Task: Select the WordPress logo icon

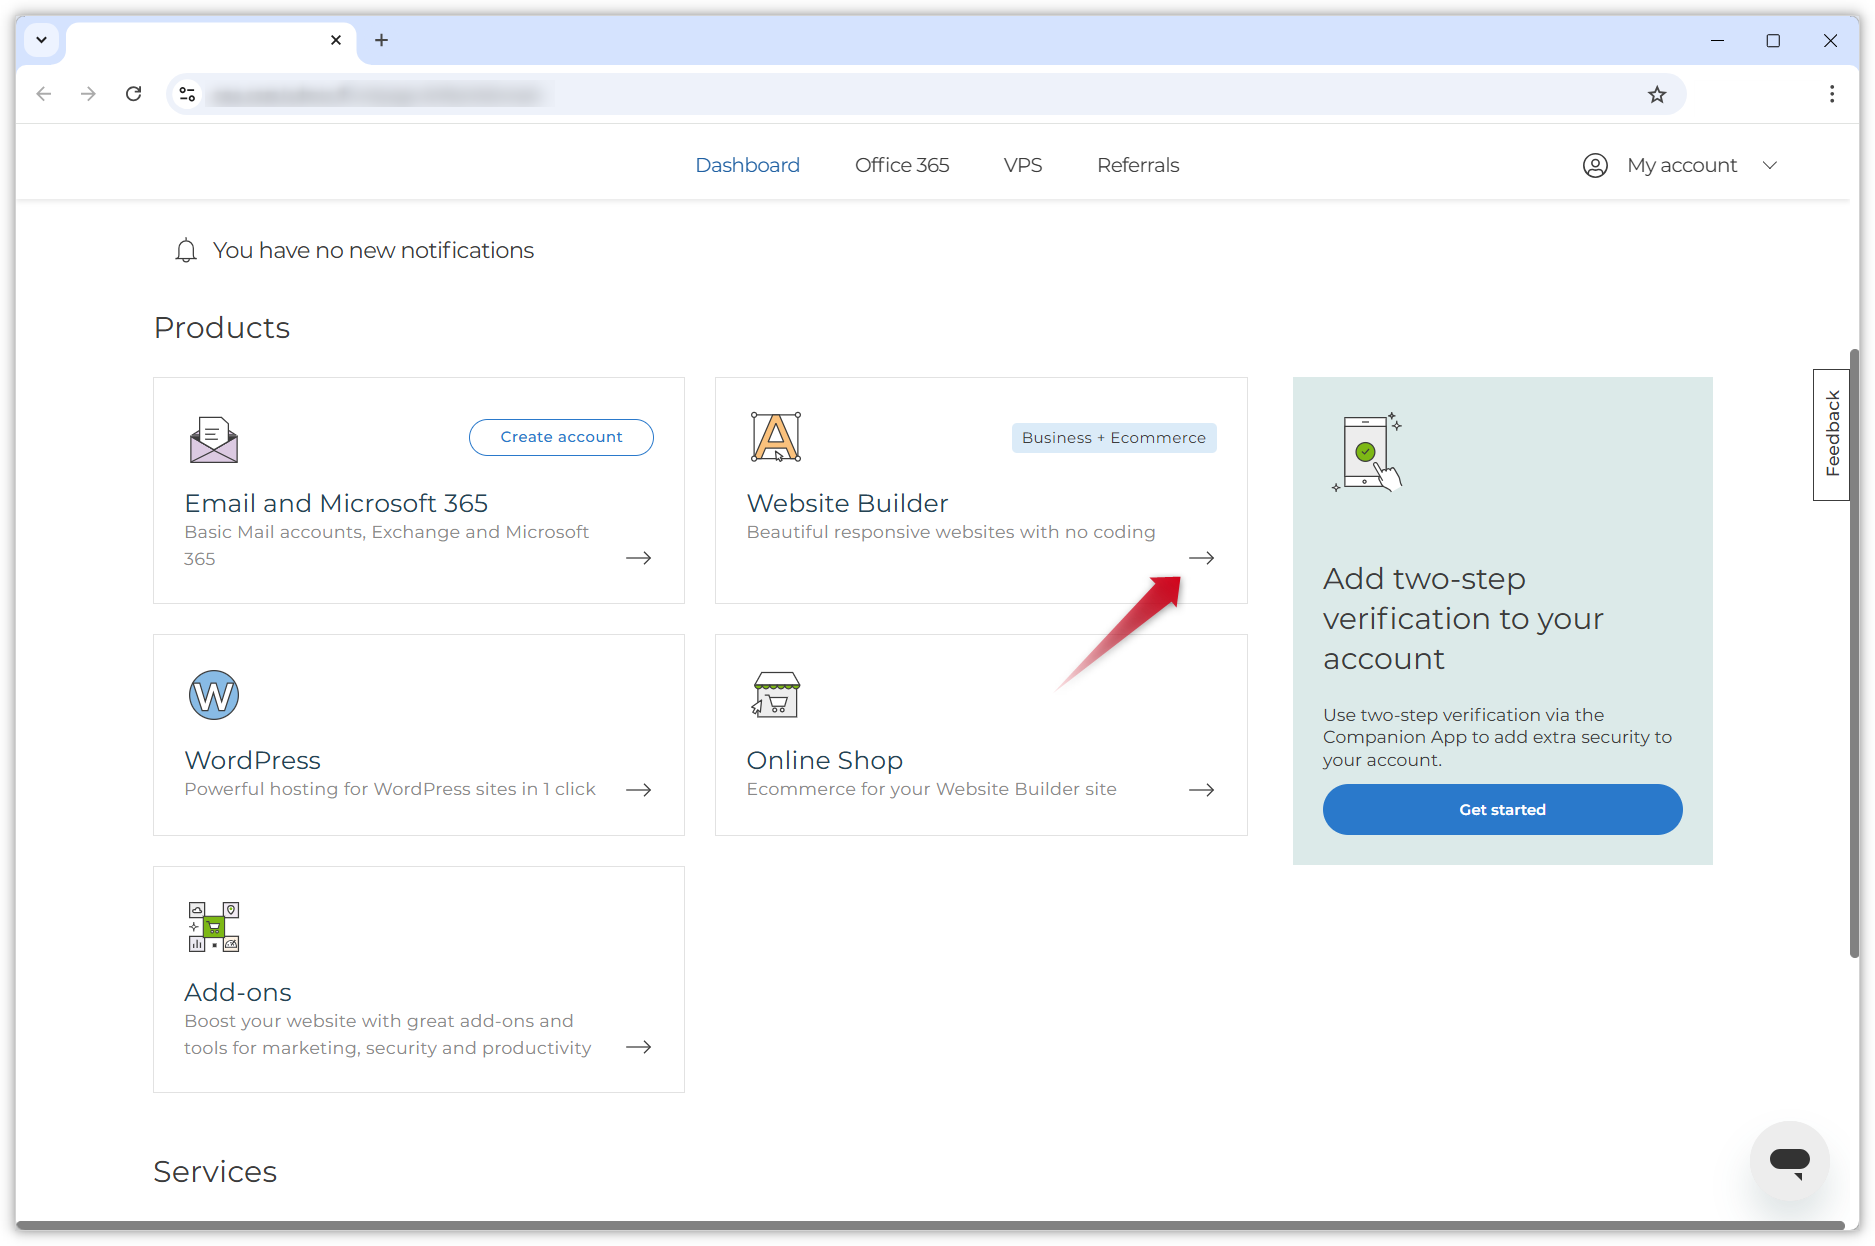Action: point(214,695)
